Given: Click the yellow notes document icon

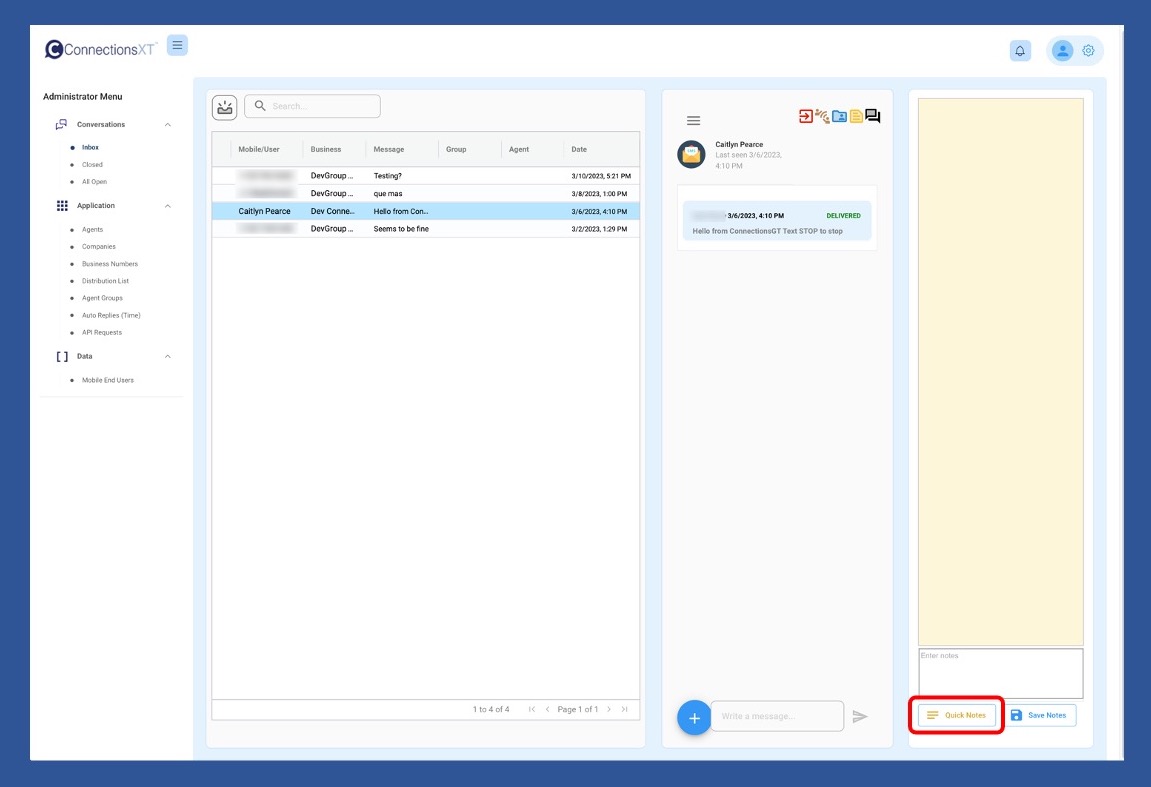Looking at the screenshot, I should [856, 116].
